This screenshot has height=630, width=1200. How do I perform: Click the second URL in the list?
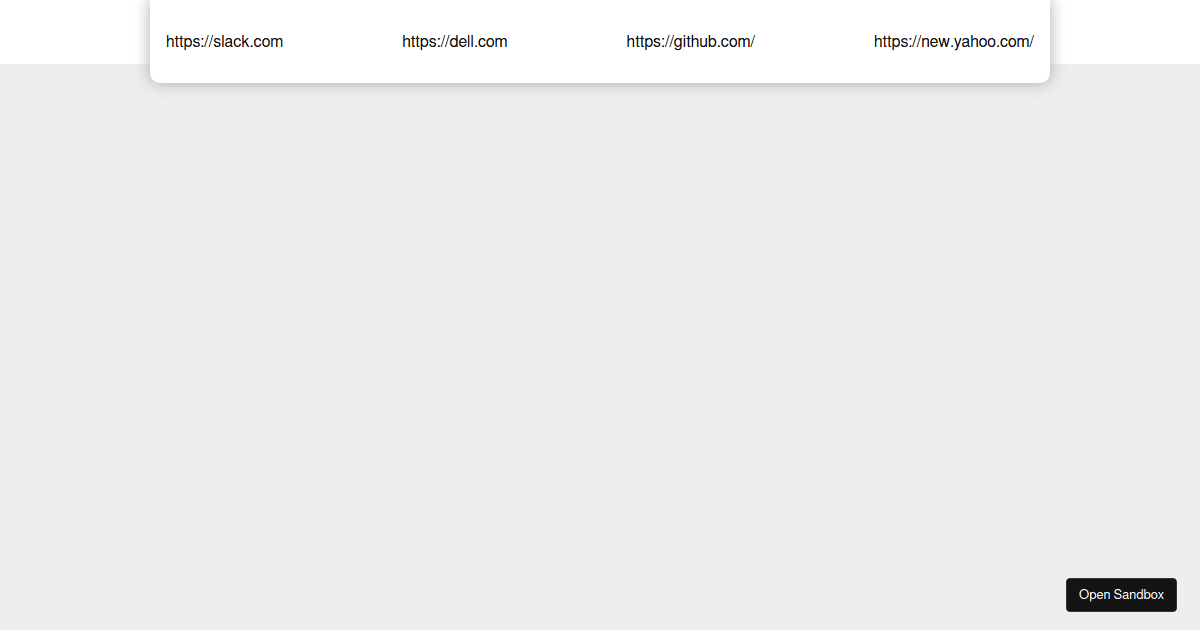point(454,41)
